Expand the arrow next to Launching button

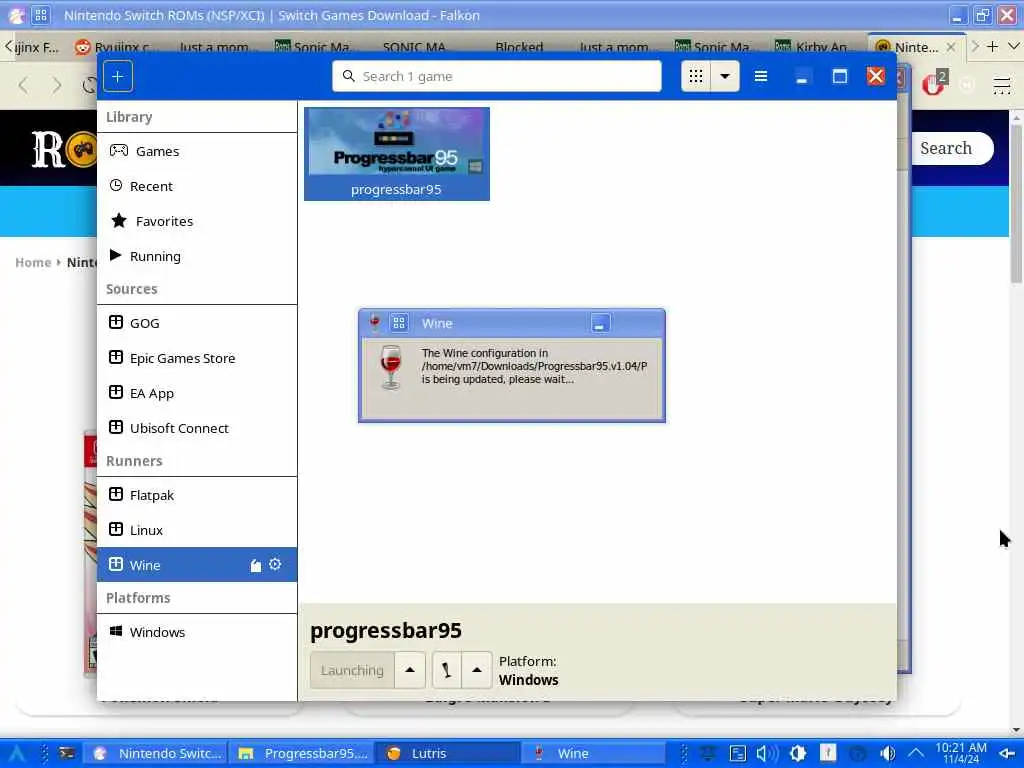[x=410, y=670]
